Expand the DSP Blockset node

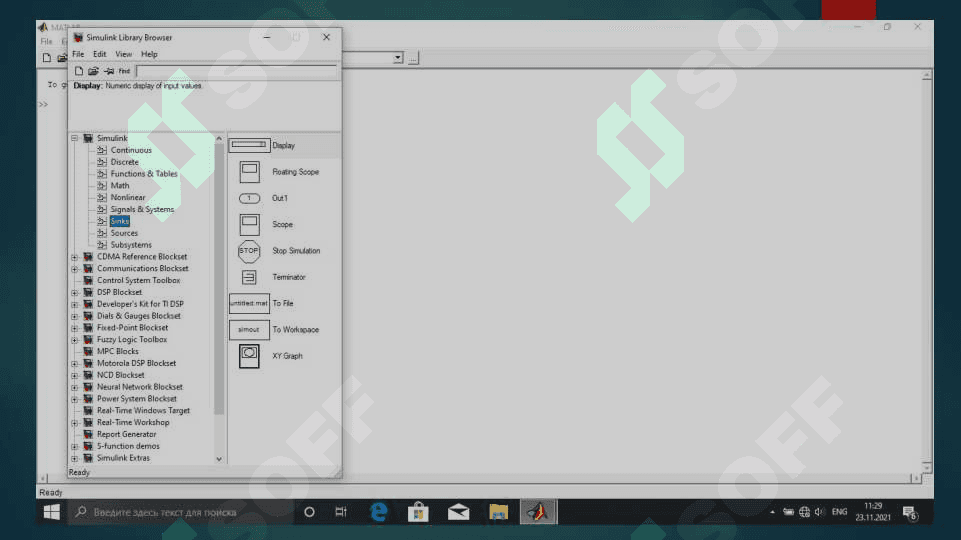[74, 292]
